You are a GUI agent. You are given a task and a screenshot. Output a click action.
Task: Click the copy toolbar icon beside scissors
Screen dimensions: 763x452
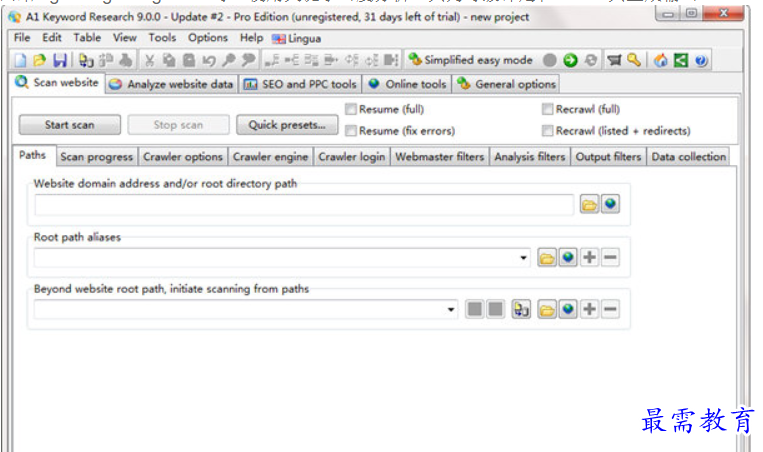(169, 60)
